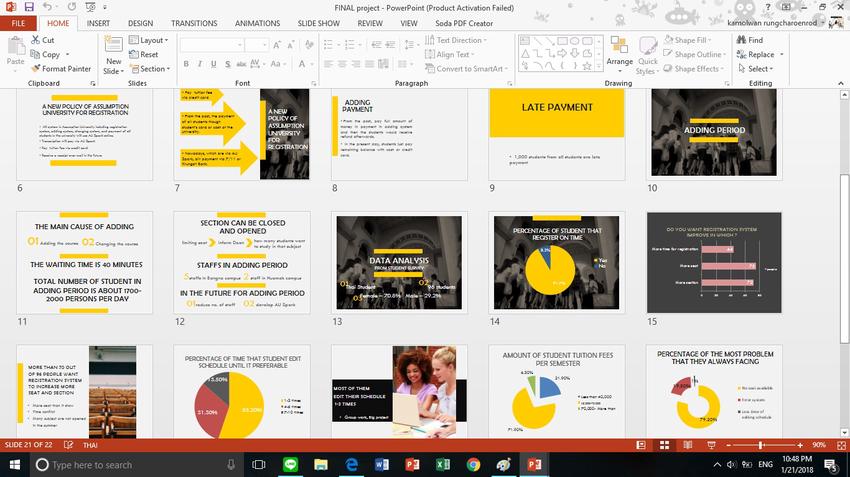850x477 pixels.
Task: Open Align Text dropdown
Action: pyautogui.click(x=449, y=54)
